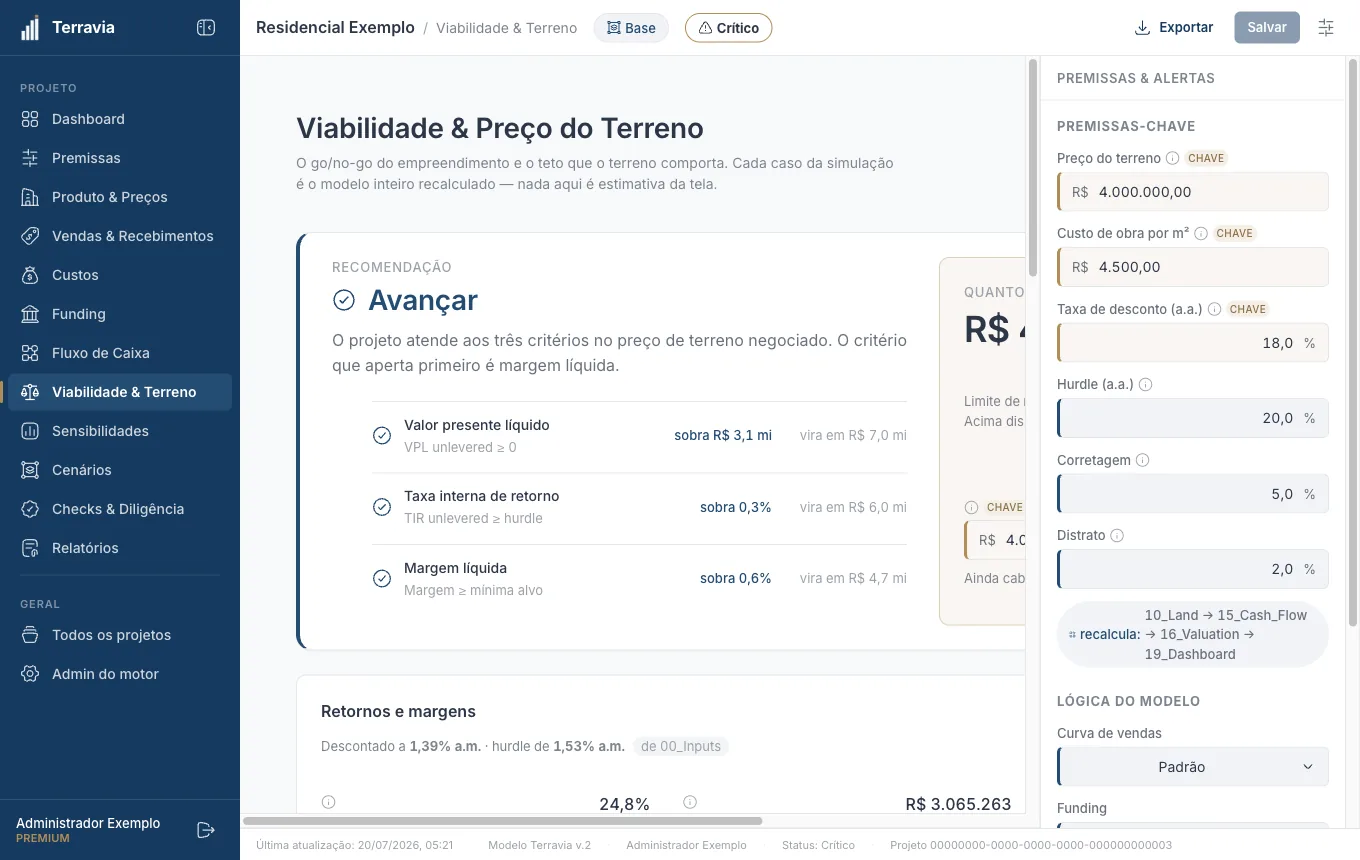Go to Cenários

tap(120, 470)
